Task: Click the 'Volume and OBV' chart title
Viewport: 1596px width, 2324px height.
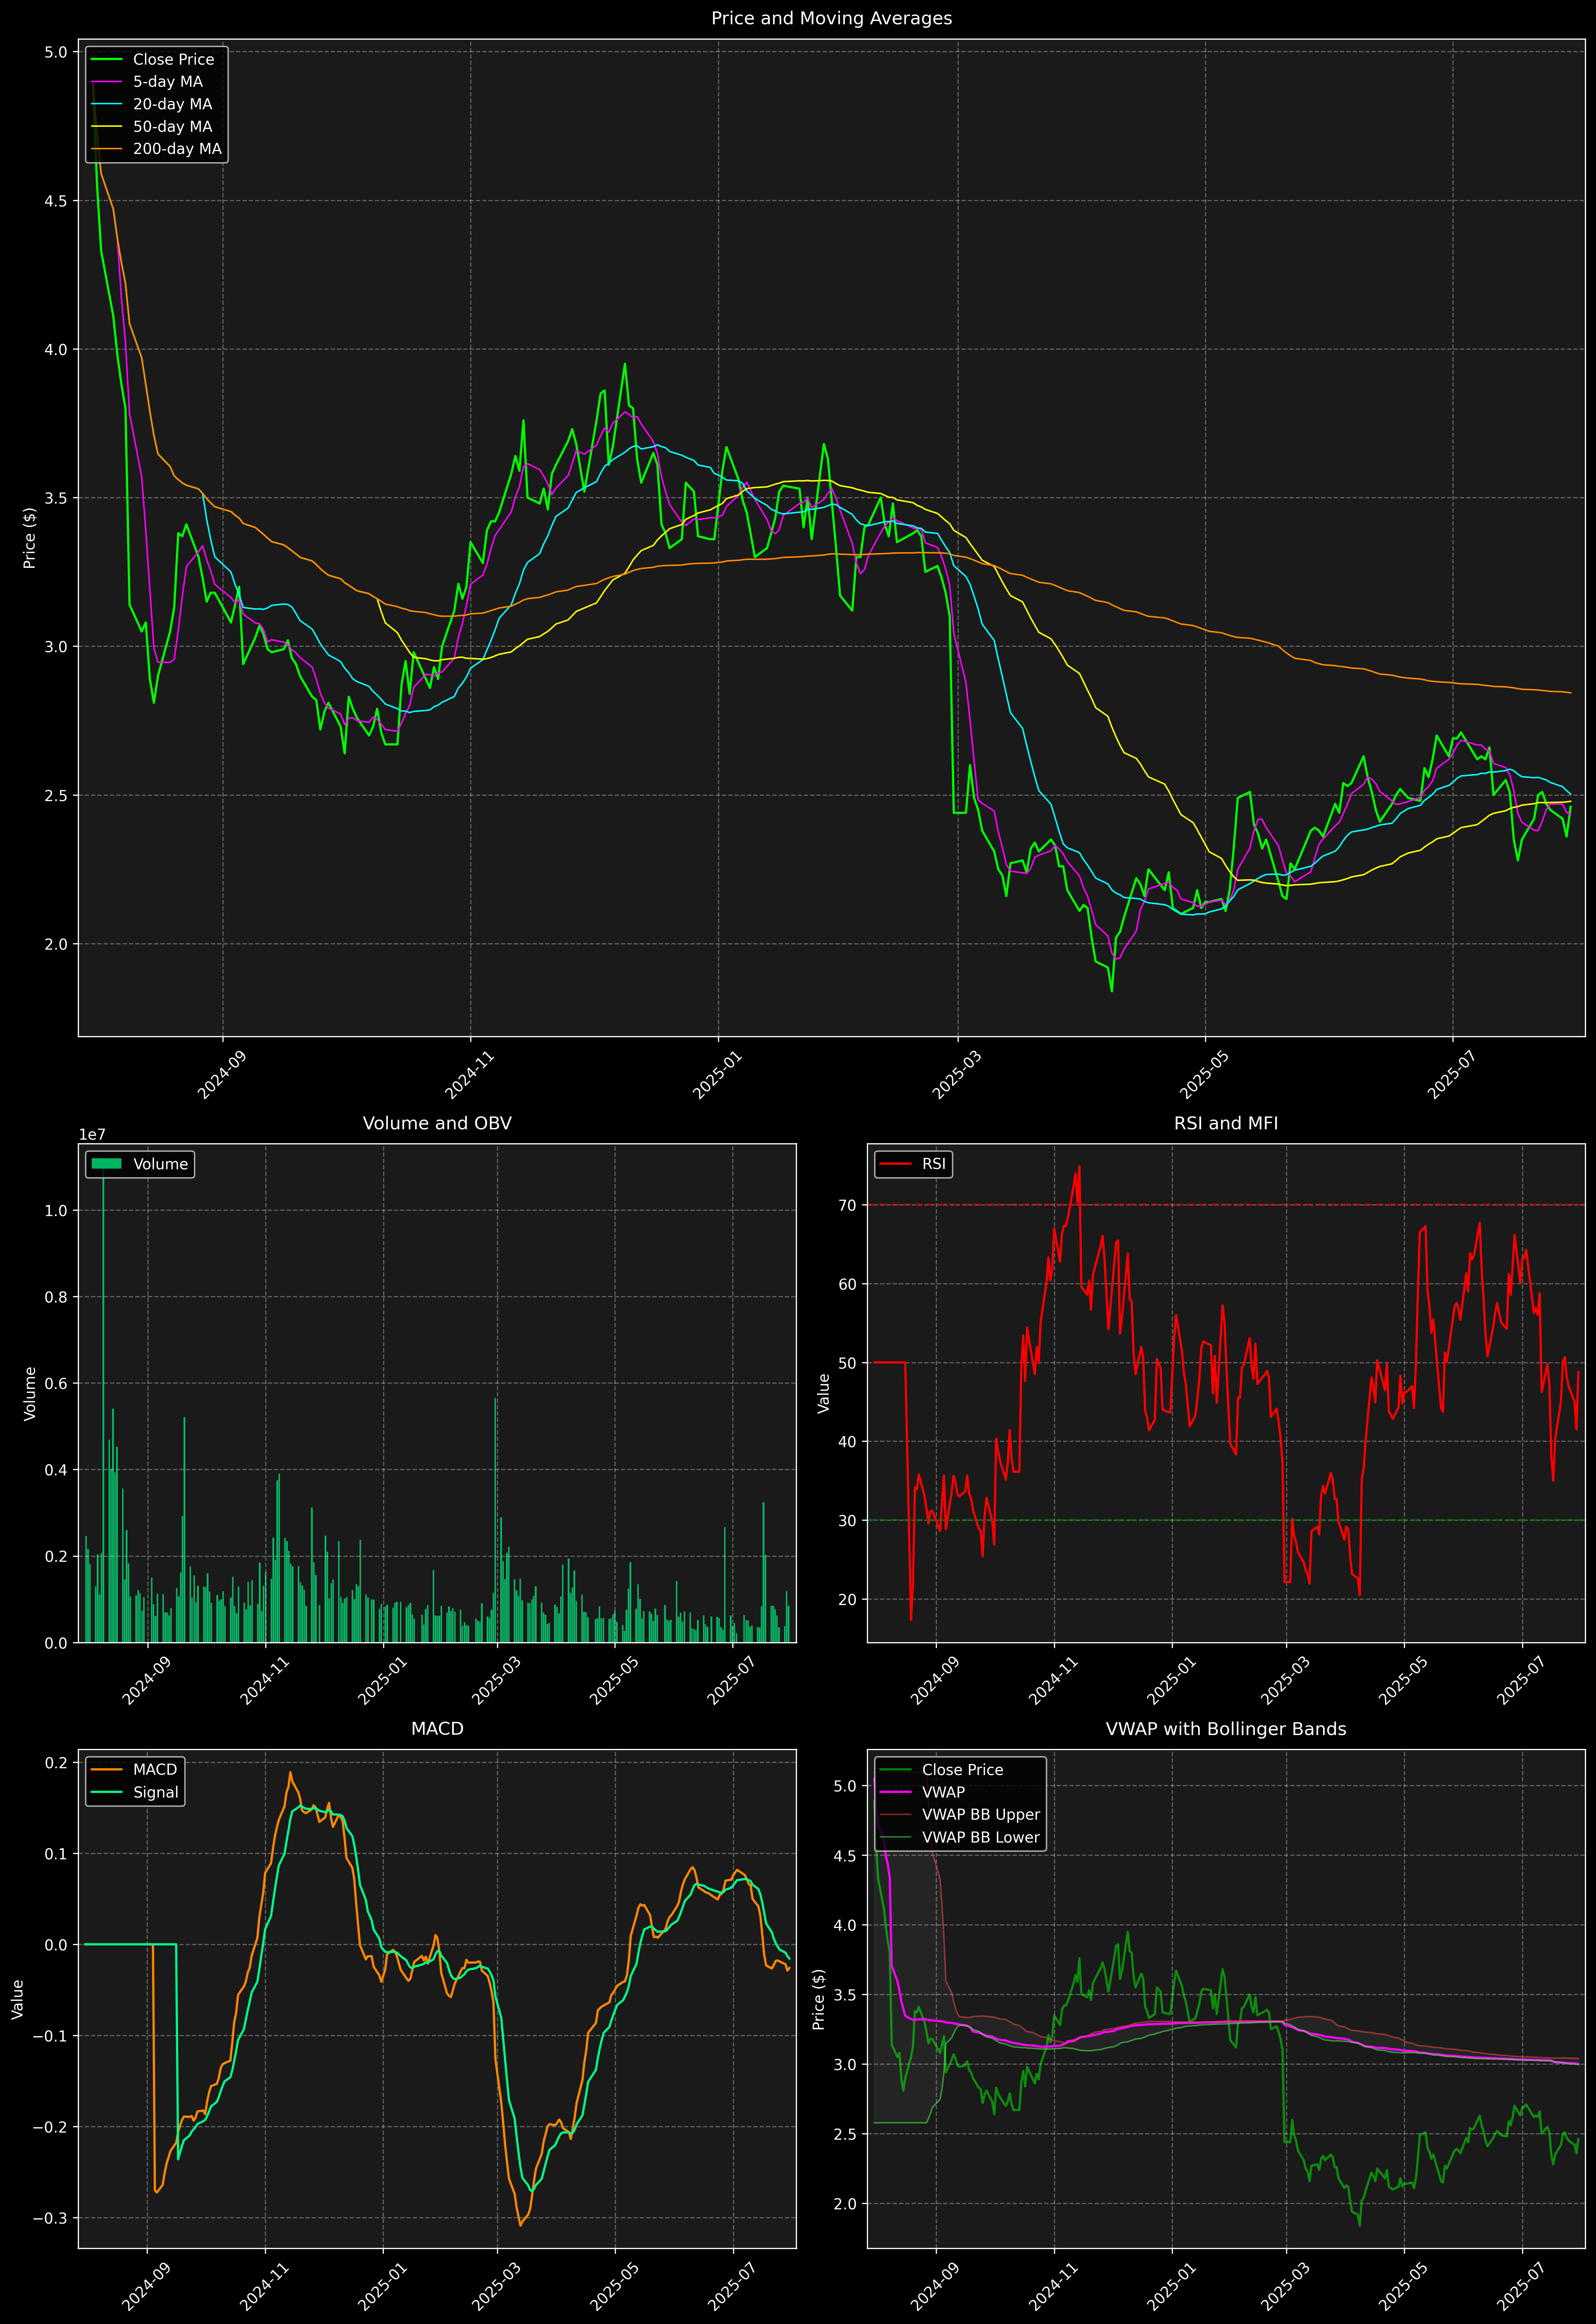Action: (x=437, y=1123)
